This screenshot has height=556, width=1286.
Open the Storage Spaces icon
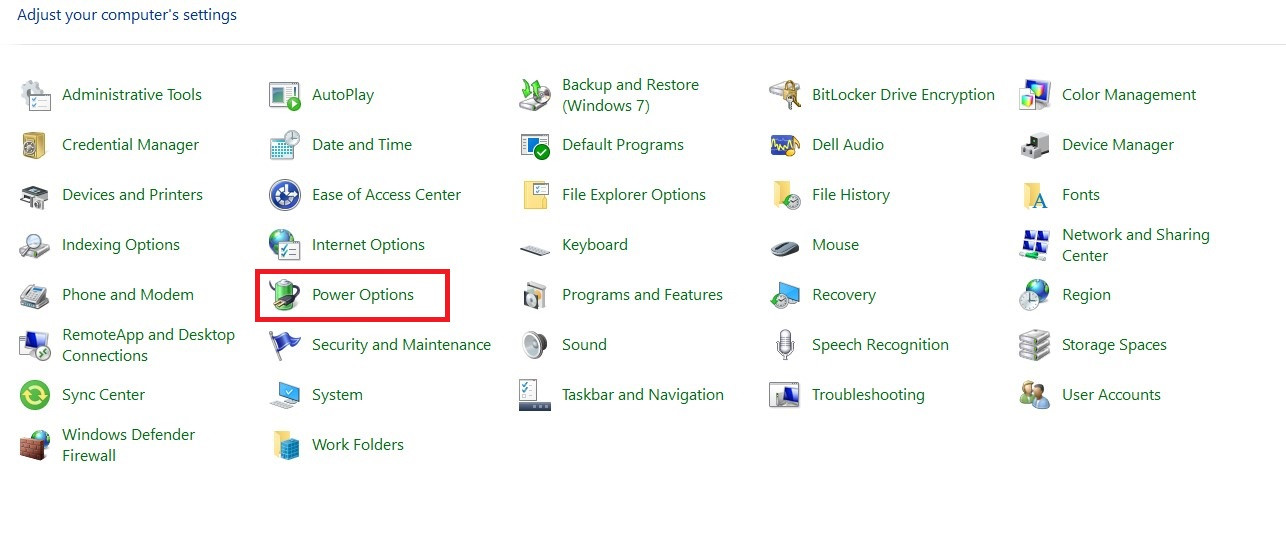point(1035,345)
